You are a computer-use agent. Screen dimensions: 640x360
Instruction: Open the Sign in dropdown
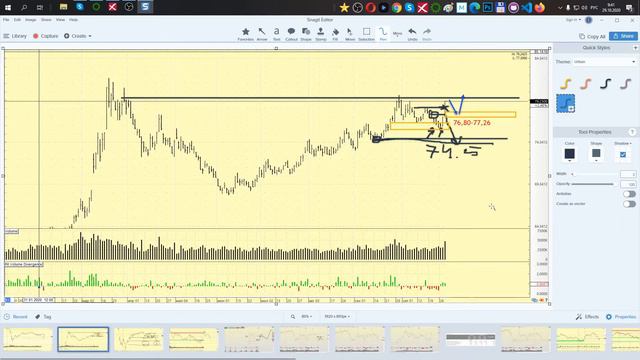coord(573,20)
